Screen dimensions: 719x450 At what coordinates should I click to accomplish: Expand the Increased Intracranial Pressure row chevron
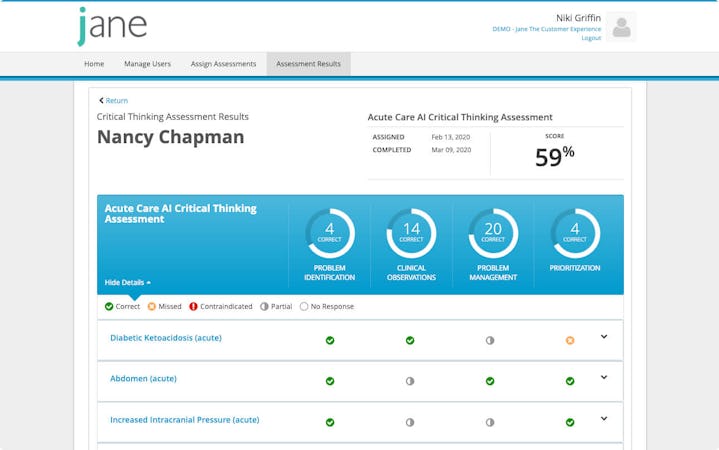(x=604, y=419)
